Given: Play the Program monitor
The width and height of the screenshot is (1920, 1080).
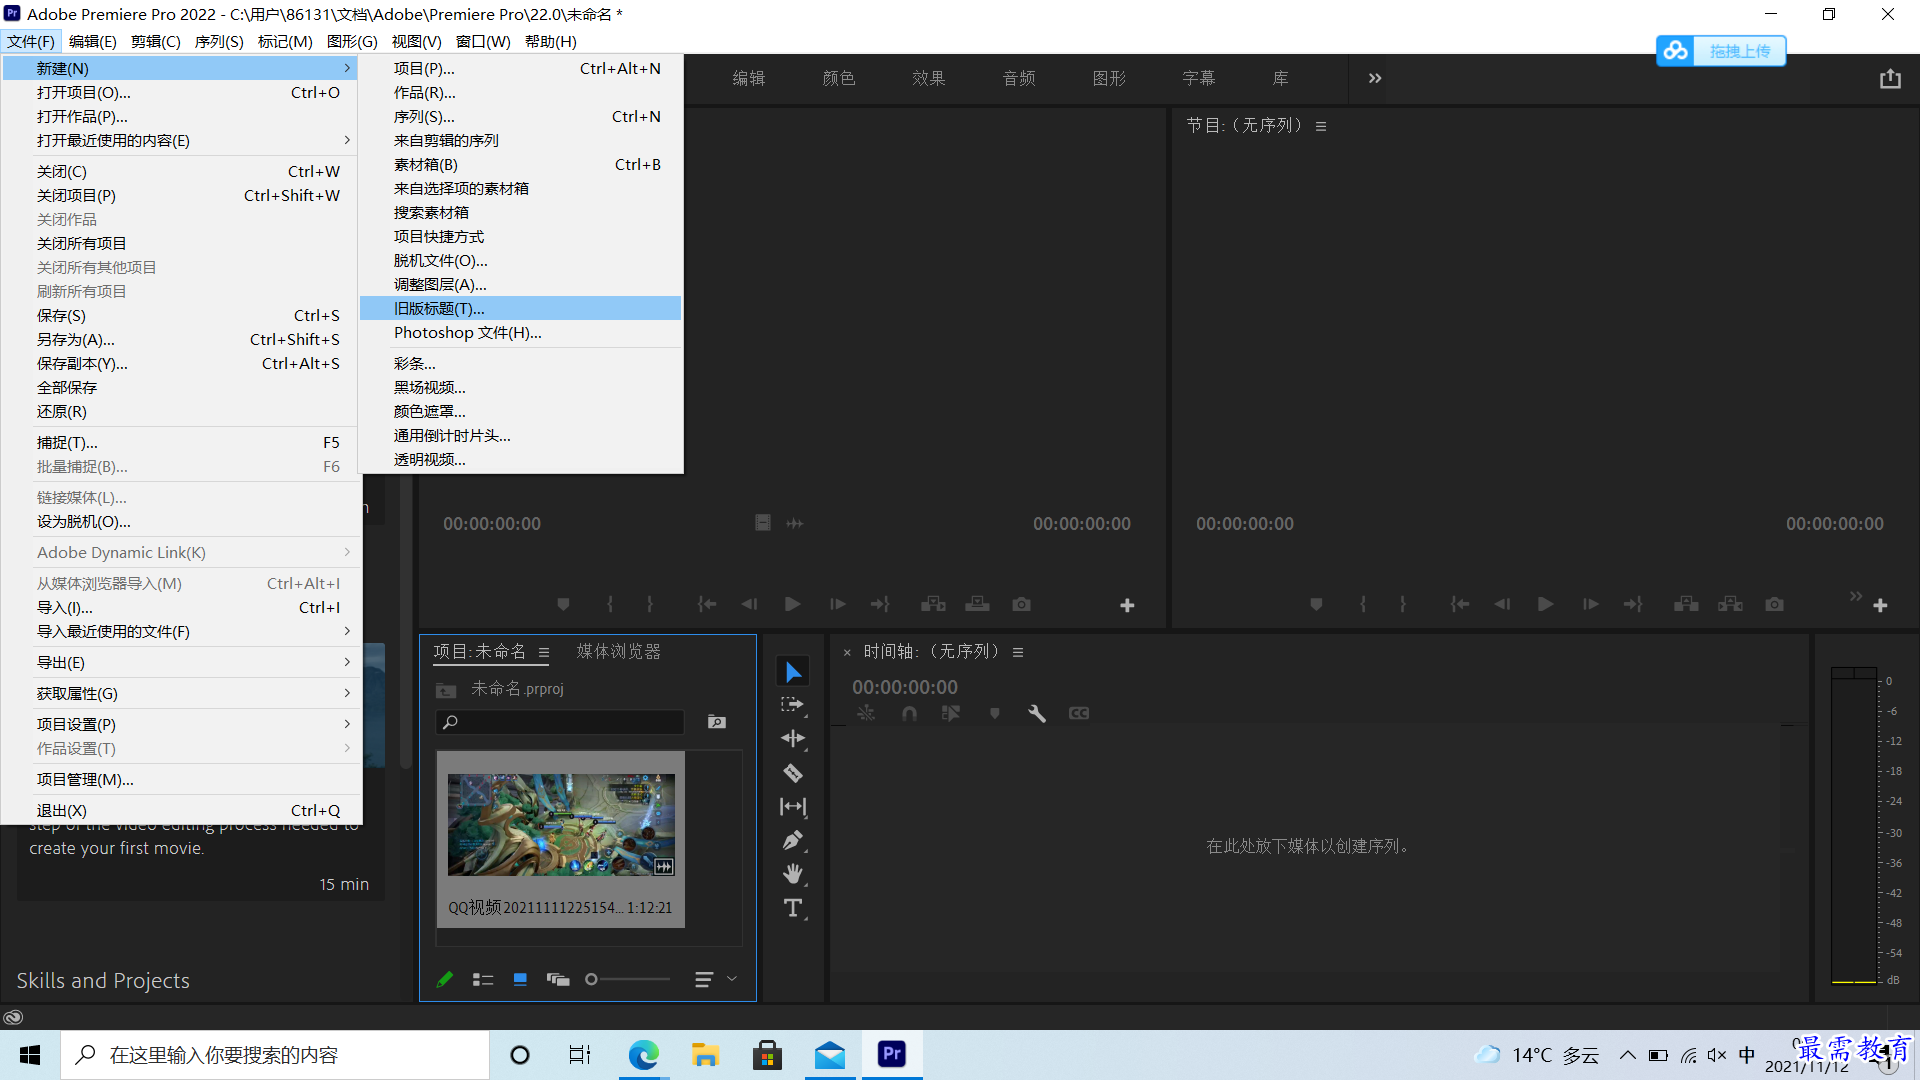Looking at the screenshot, I should [x=1545, y=605].
